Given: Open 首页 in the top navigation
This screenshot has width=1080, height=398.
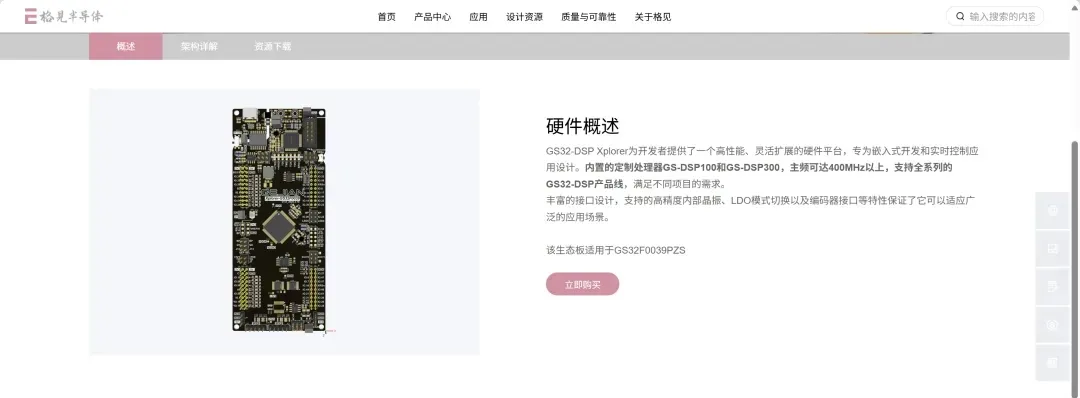Looking at the screenshot, I should tap(386, 17).
